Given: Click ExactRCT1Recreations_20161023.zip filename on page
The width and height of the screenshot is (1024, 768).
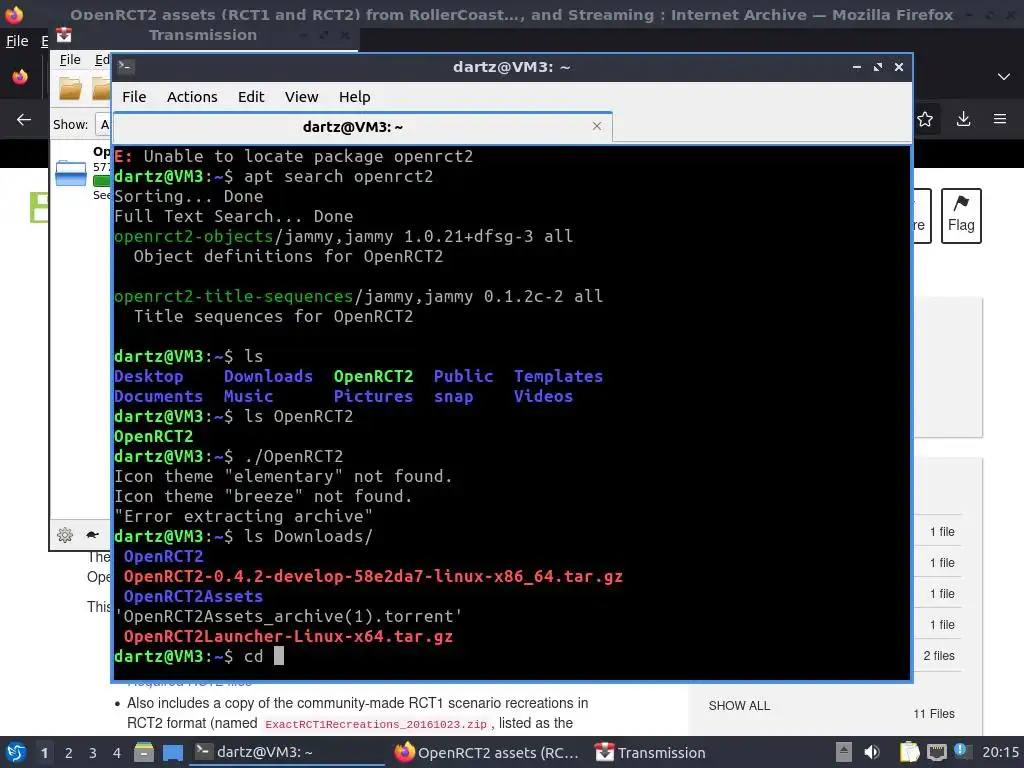Looking at the screenshot, I should tap(376, 724).
